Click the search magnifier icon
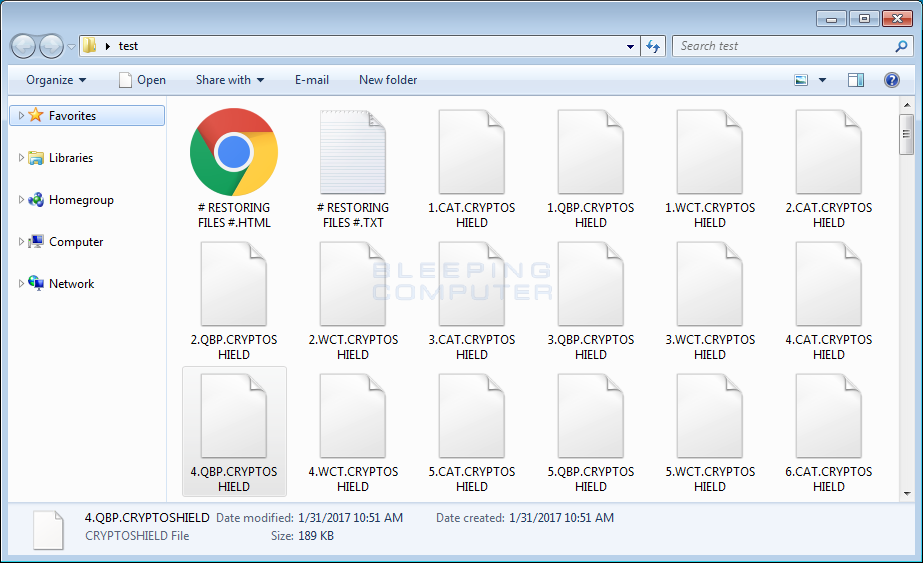Viewport: 923px width, 563px height. [x=901, y=46]
